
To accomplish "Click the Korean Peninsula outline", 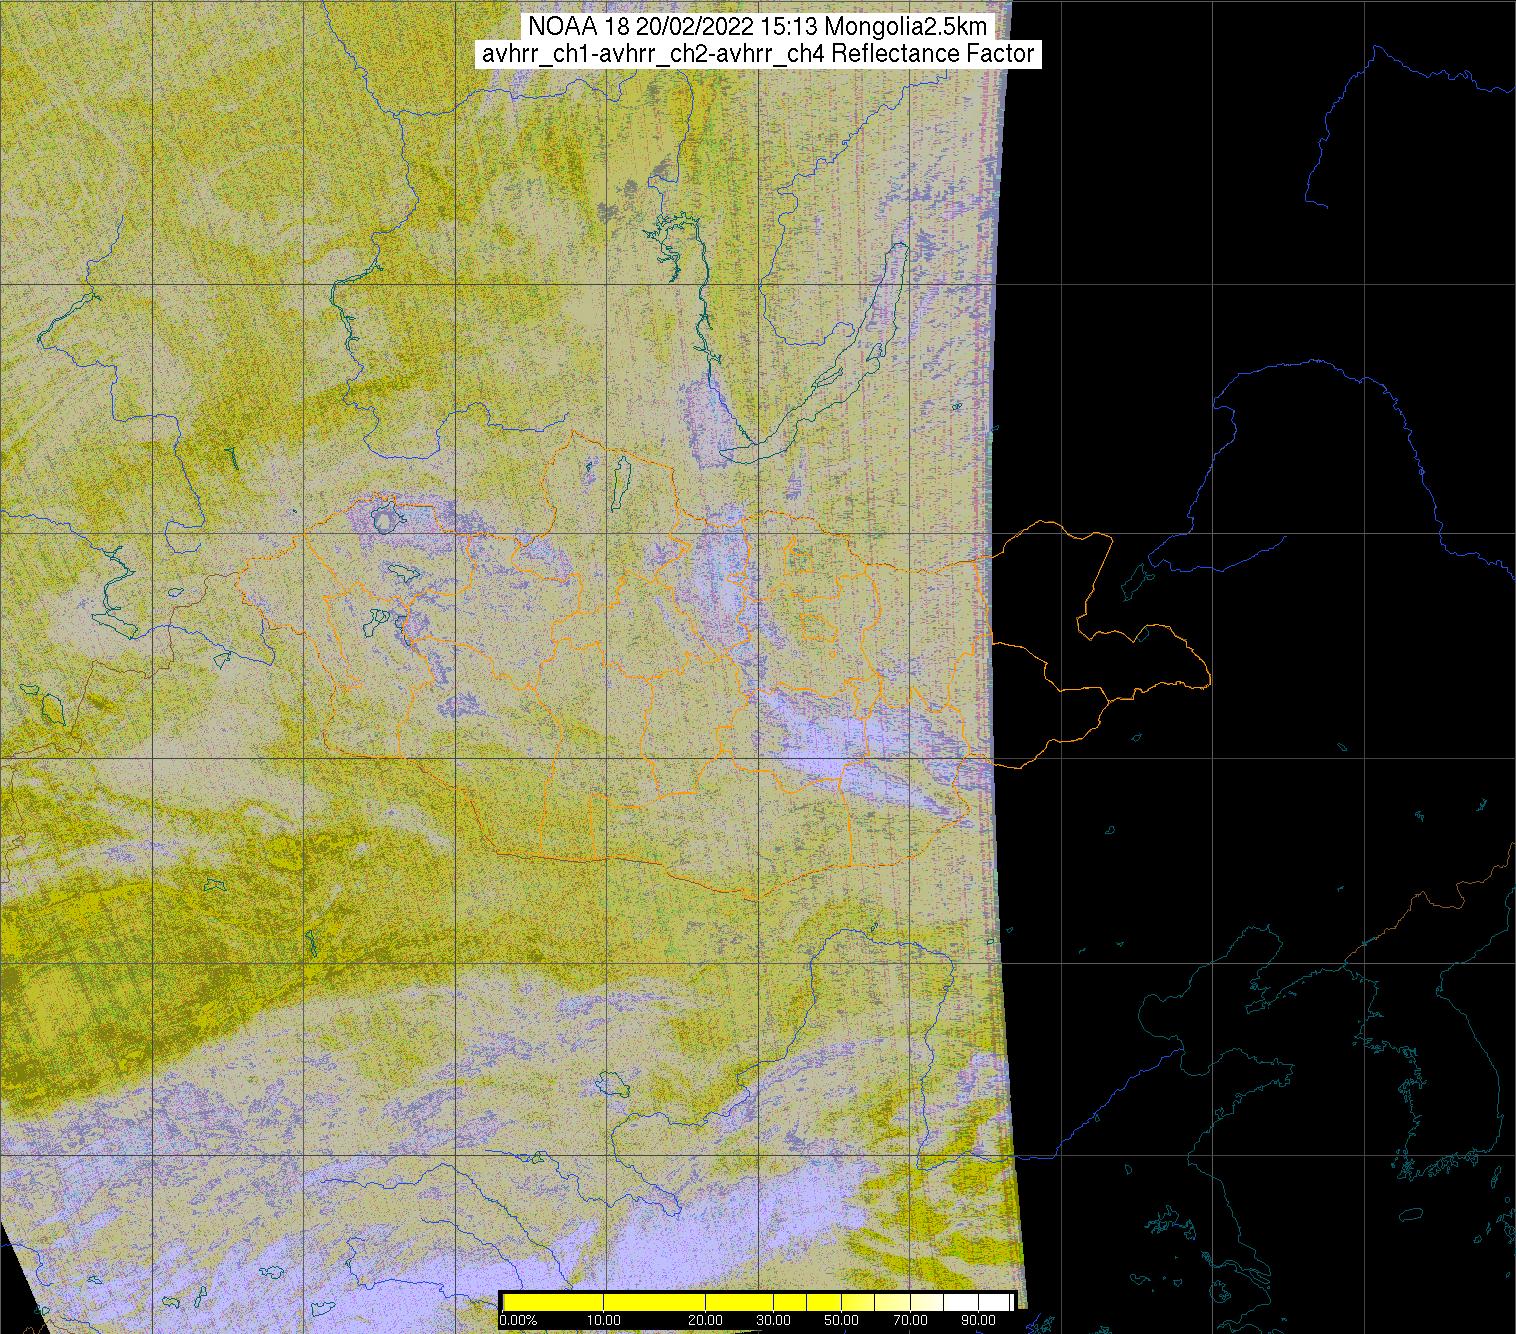I will coord(1420,1100).
